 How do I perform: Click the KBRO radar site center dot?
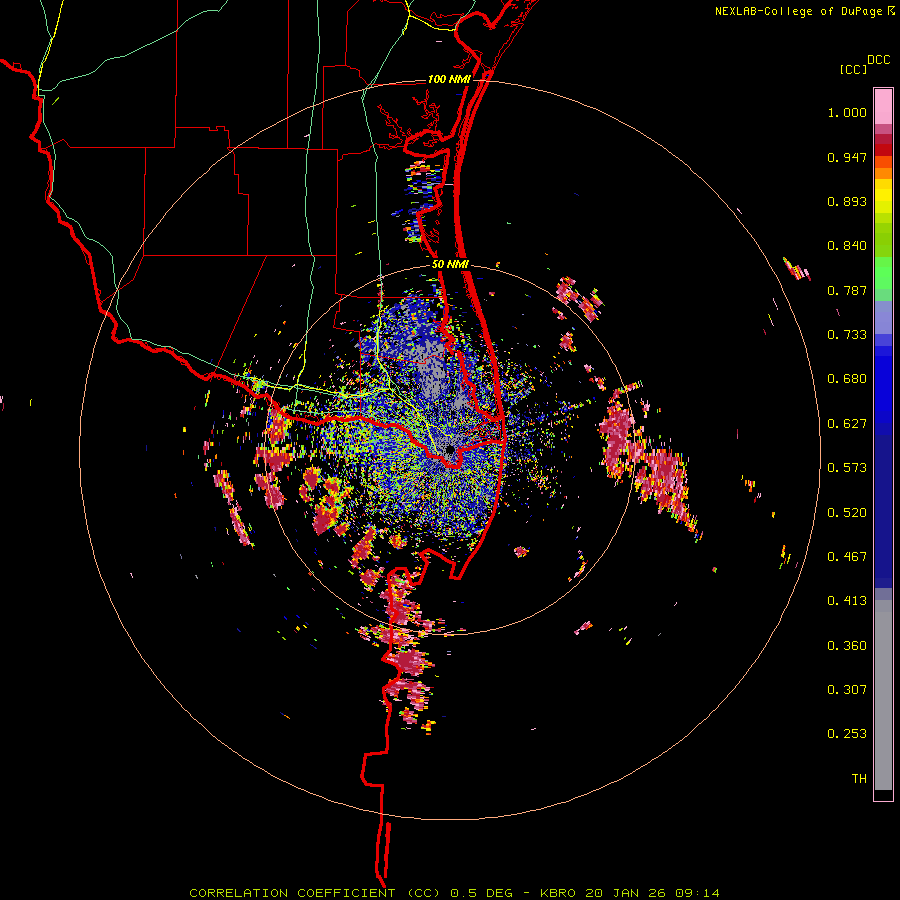451,450
